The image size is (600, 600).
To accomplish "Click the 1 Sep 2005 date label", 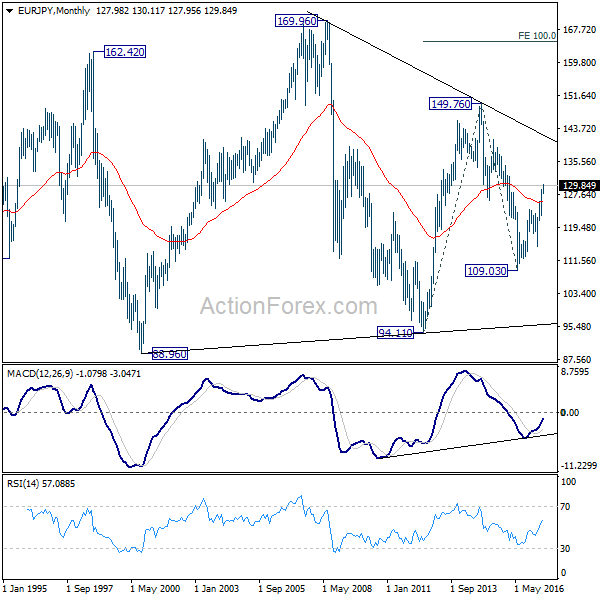I will point(282,589).
